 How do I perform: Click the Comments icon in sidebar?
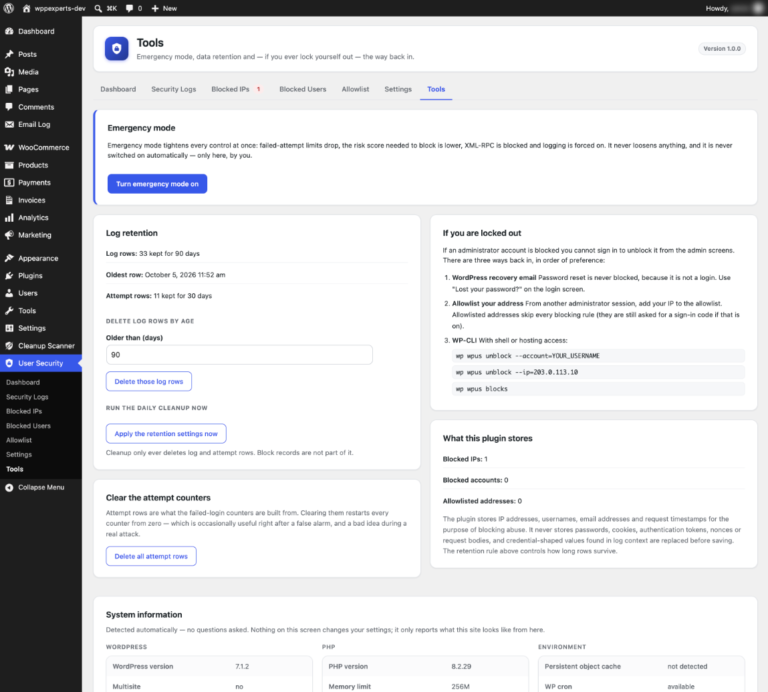[9, 107]
